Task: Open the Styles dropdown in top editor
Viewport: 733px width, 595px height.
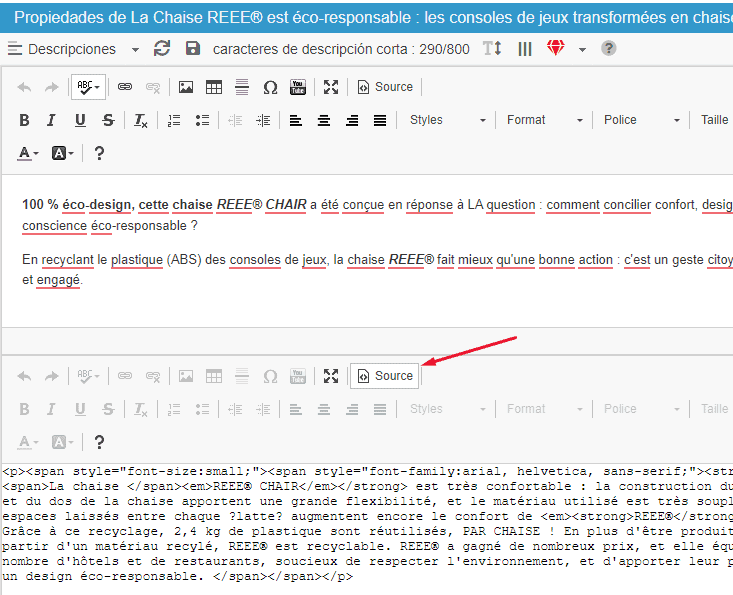Action: [x=446, y=120]
